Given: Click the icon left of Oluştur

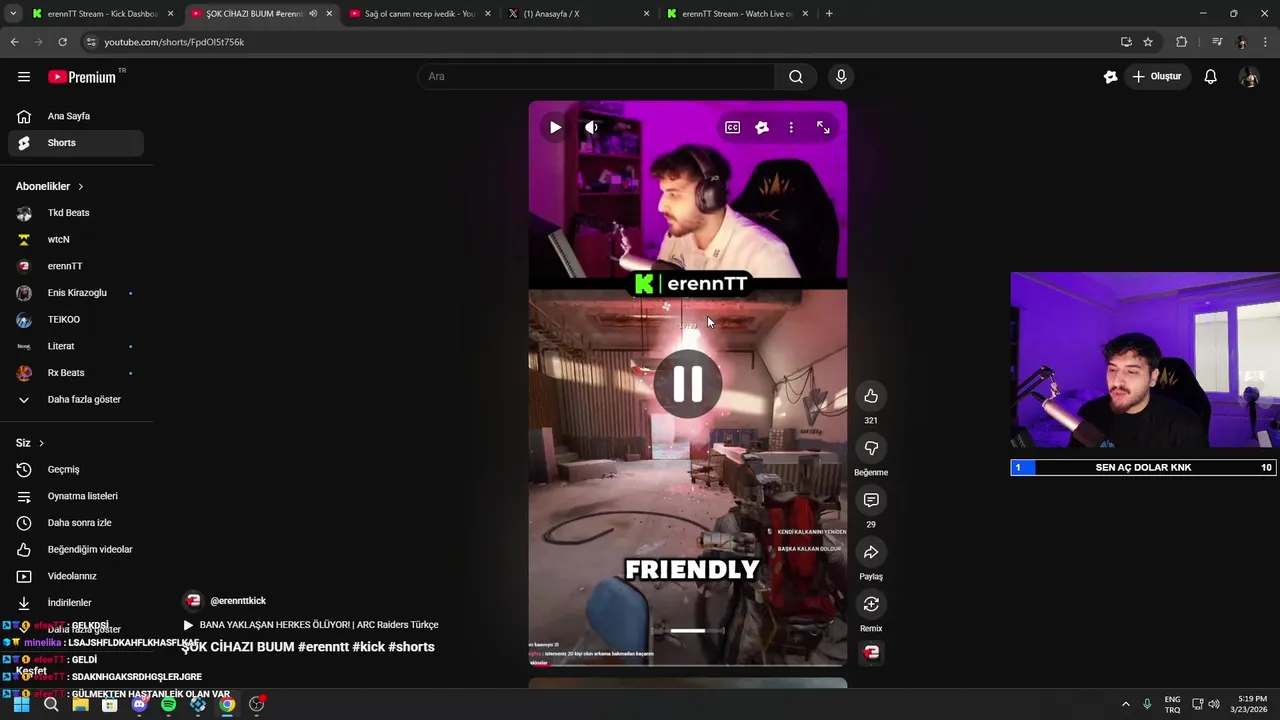Looking at the screenshot, I should tap(1110, 77).
